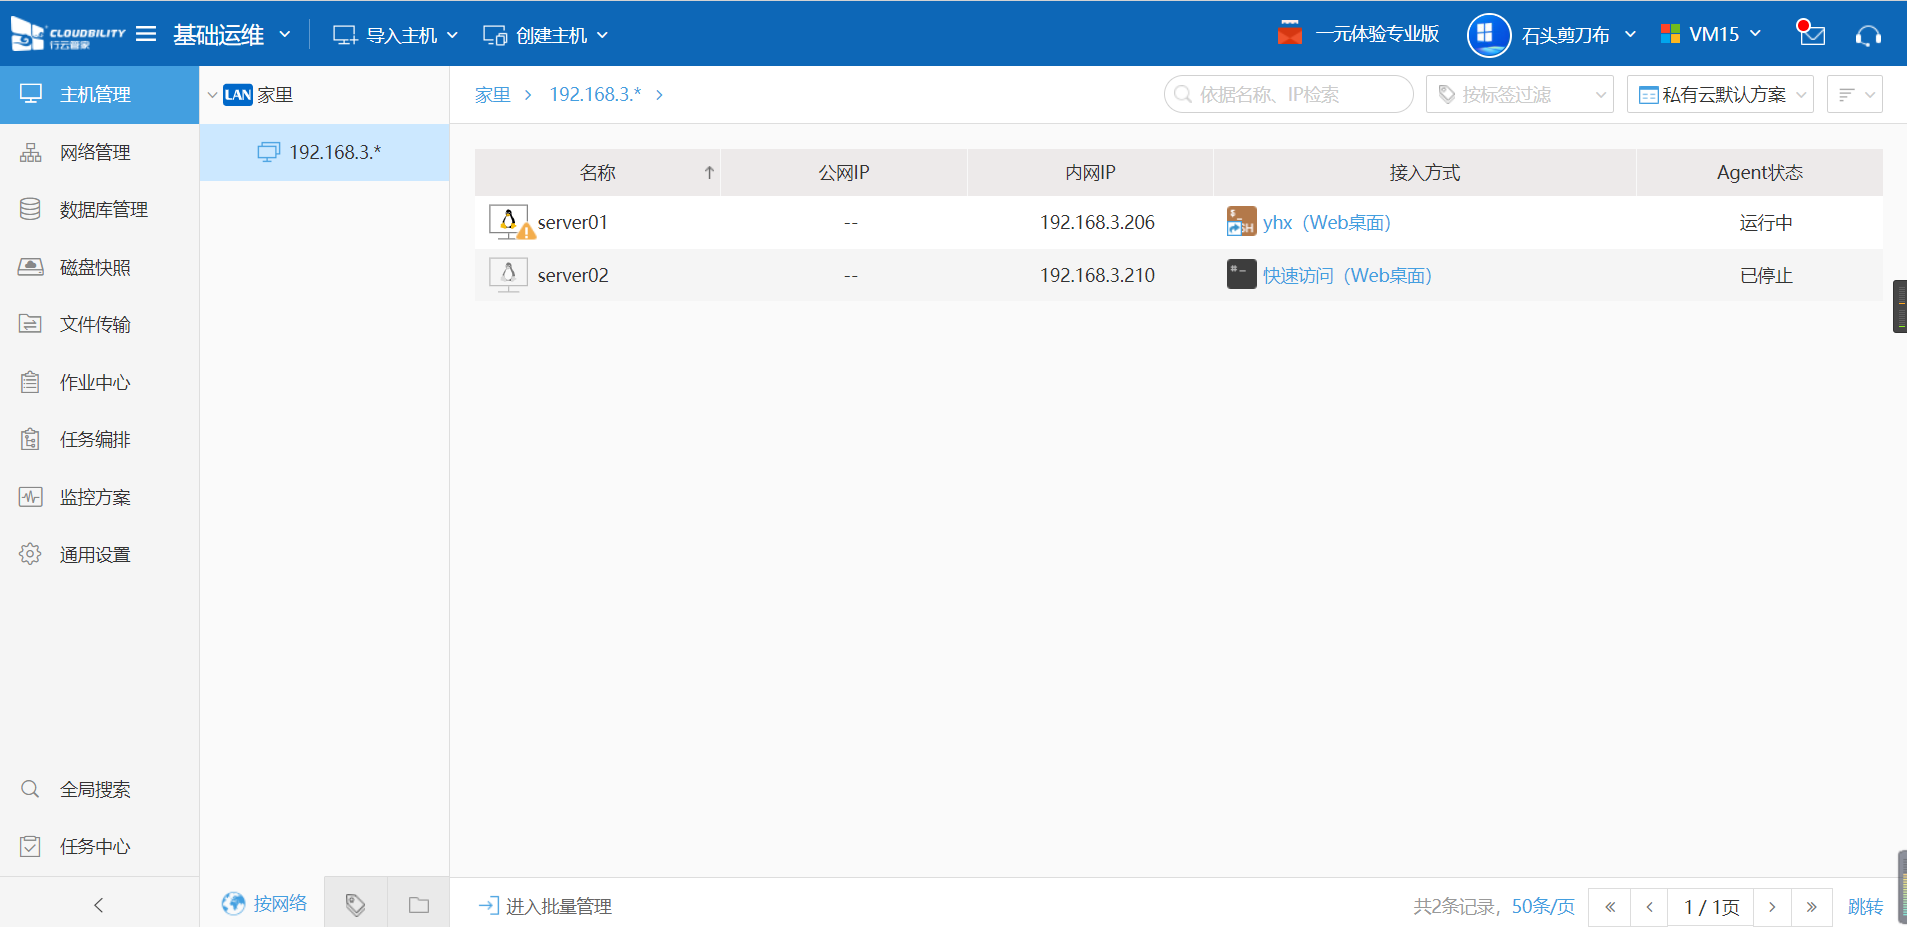Open the 基础运维 module dropdown
This screenshot has width=1907, height=927.
231,34
